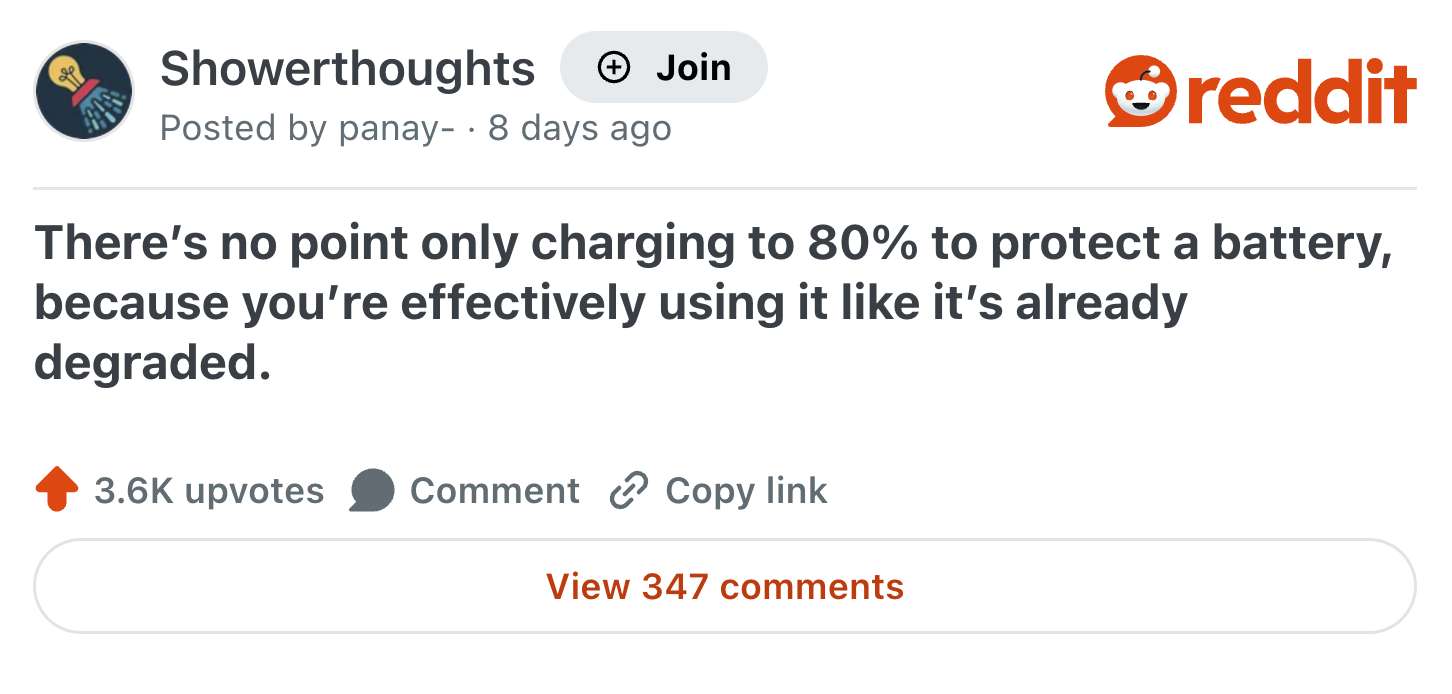Image resolution: width=1452 pixels, height=694 pixels.
Task: Join the Showerthoughts community
Action: 664,68
